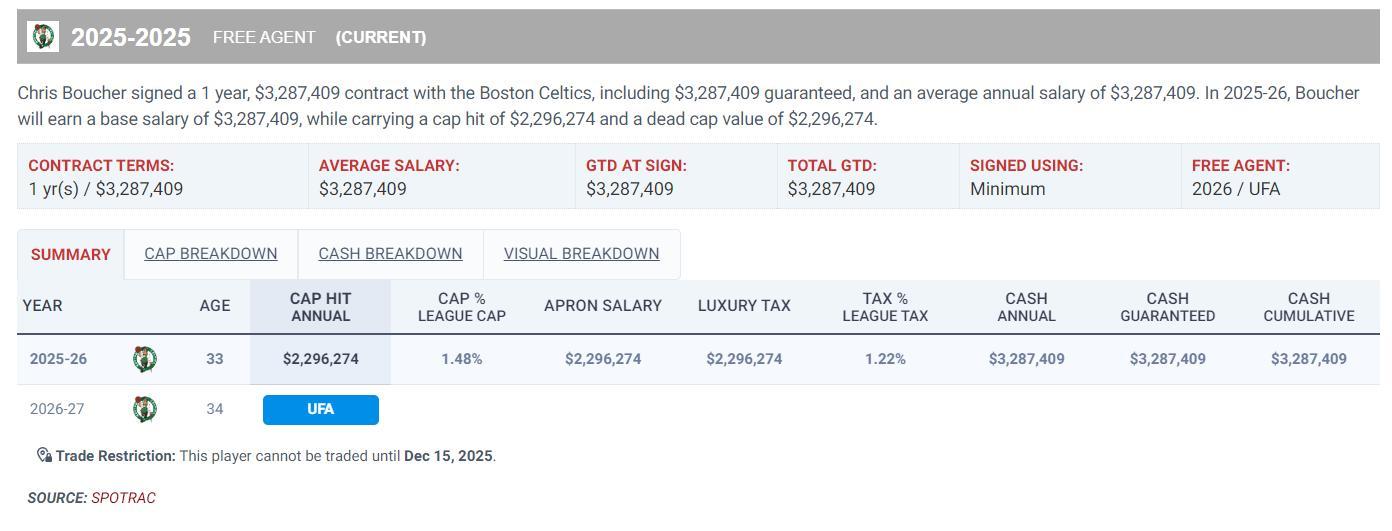
Task: Select the $2,296,274 cap hit cell
Action: click(x=320, y=359)
